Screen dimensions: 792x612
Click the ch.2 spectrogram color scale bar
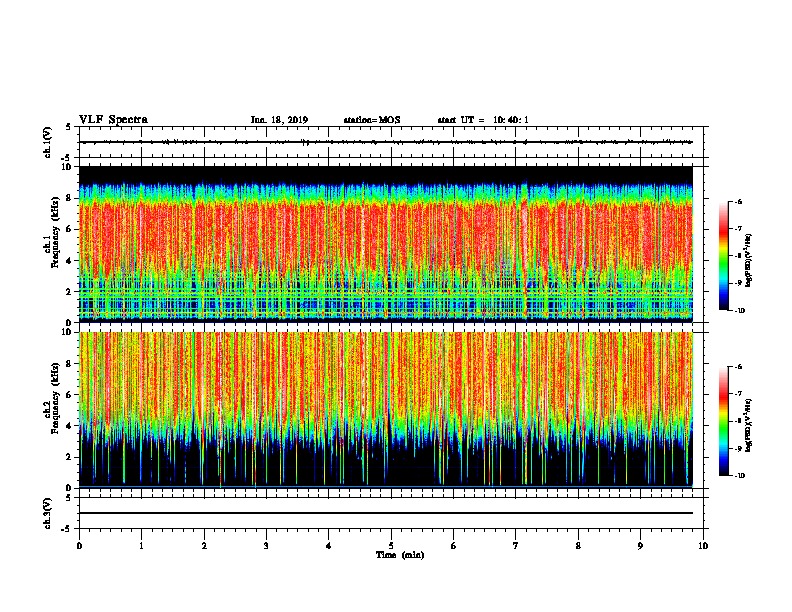pos(724,421)
